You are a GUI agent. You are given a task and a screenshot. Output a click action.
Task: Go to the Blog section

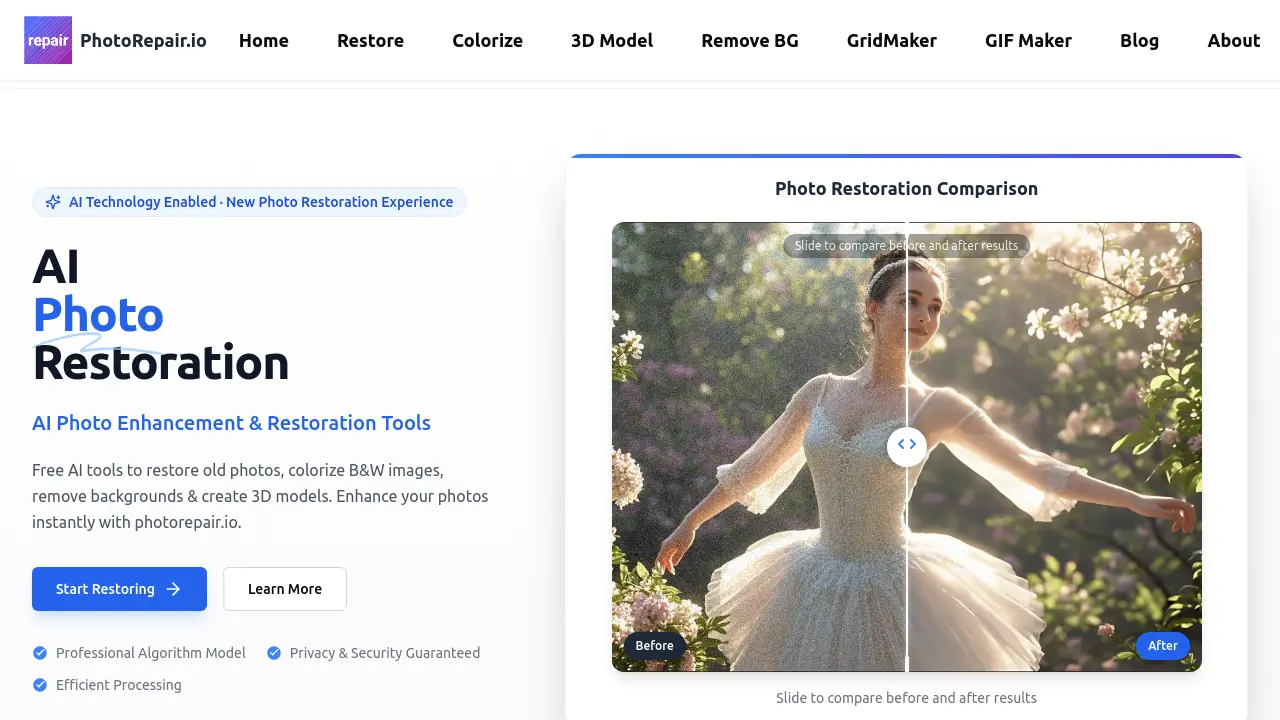[x=1139, y=40]
